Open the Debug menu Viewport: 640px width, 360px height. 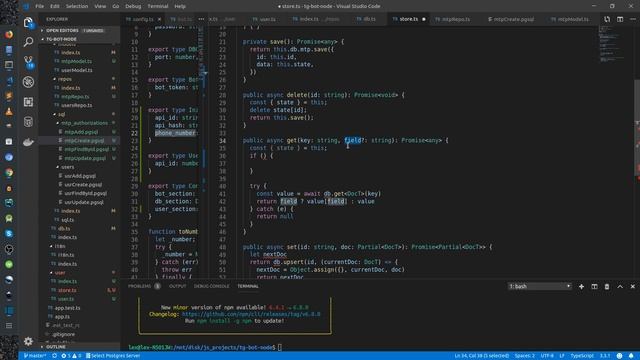(133, 6)
